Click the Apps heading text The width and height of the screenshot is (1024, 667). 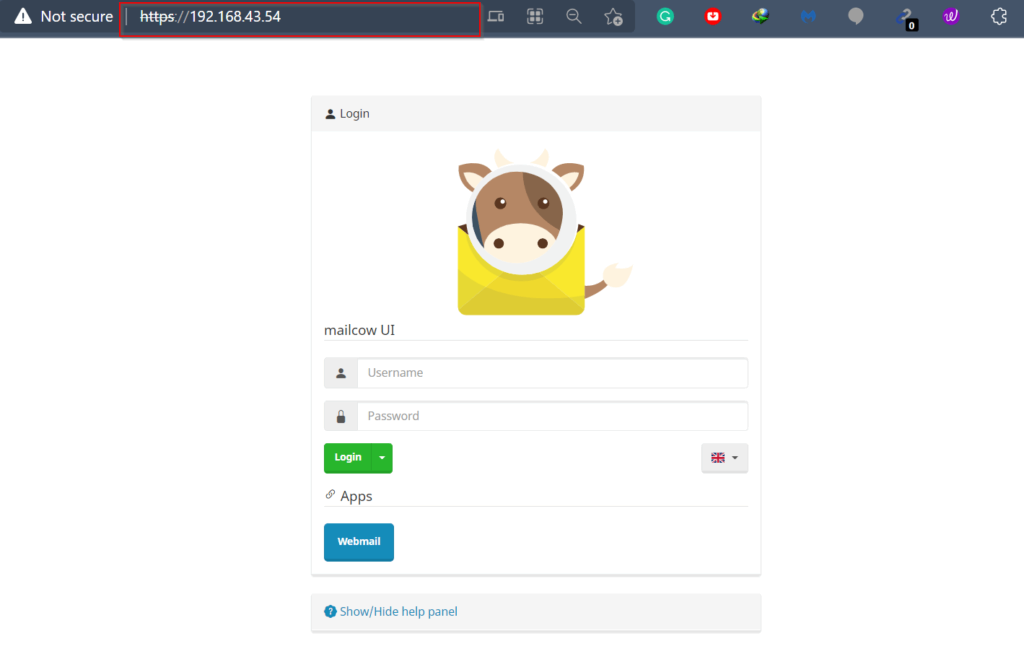(x=356, y=496)
